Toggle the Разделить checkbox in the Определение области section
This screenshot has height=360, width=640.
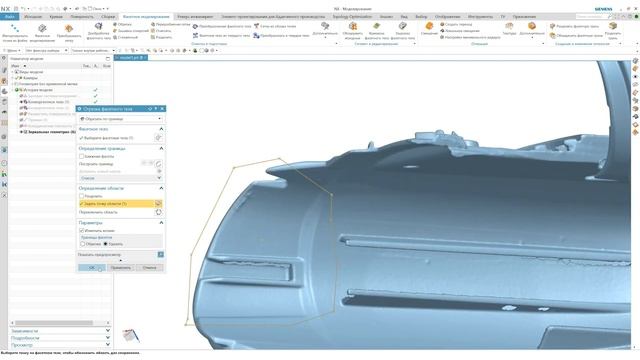pyautogui.click(x=82, y=196)
